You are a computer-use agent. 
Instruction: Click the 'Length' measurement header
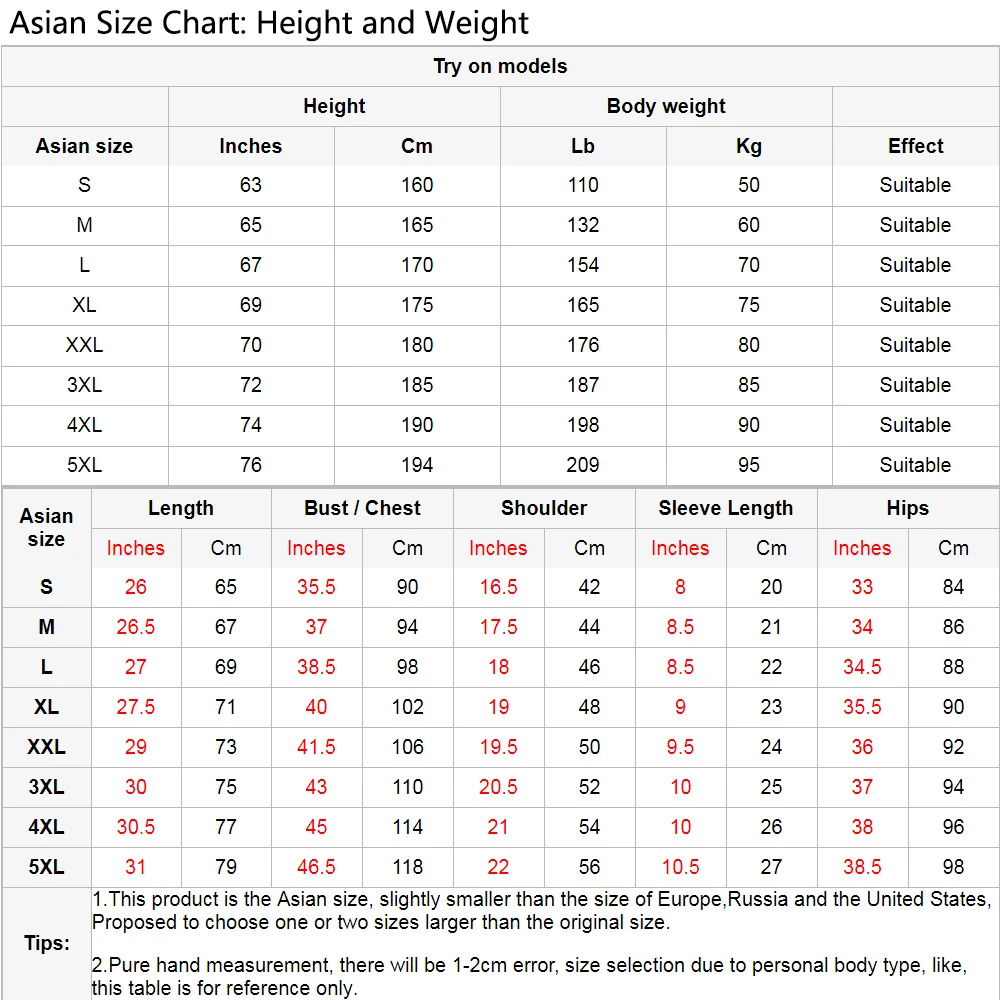tap(181, 508)
